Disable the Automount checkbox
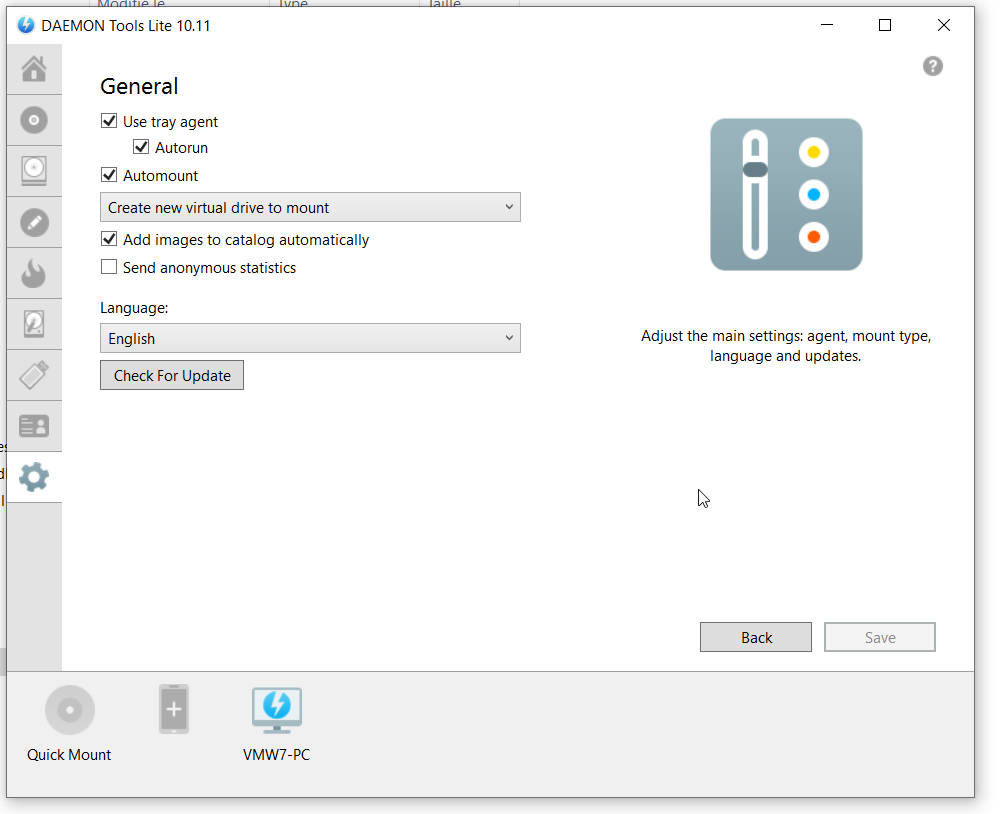Image resolution: width=1002 pixels, height=814 pixels. click(x=109, y=175)
